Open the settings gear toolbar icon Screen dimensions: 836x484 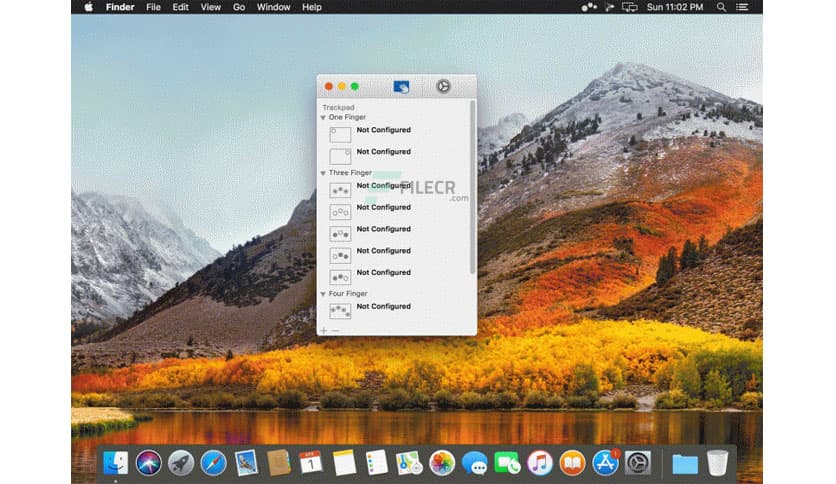443,87
